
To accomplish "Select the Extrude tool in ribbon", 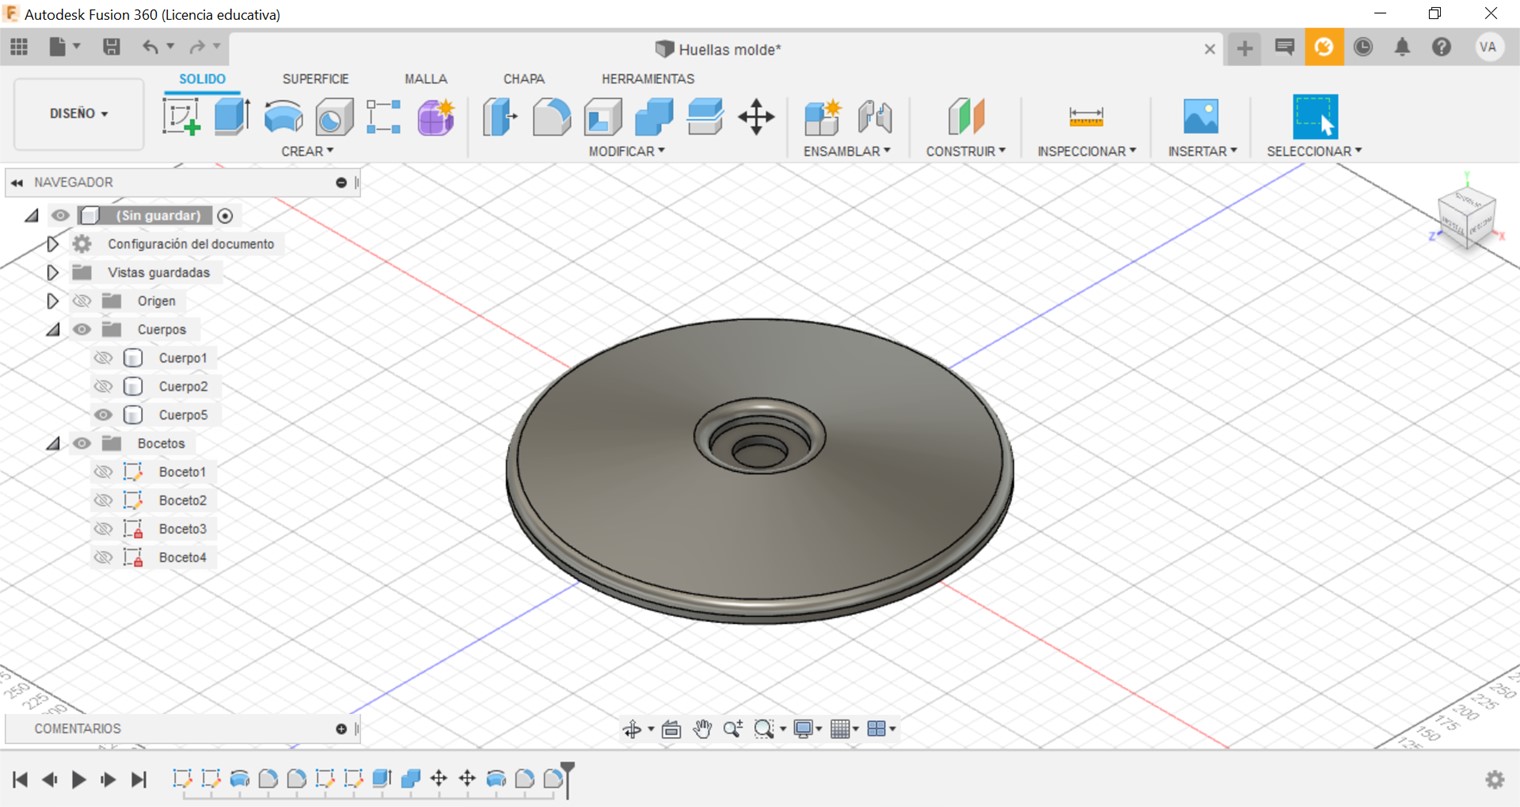I will (231, 117).
